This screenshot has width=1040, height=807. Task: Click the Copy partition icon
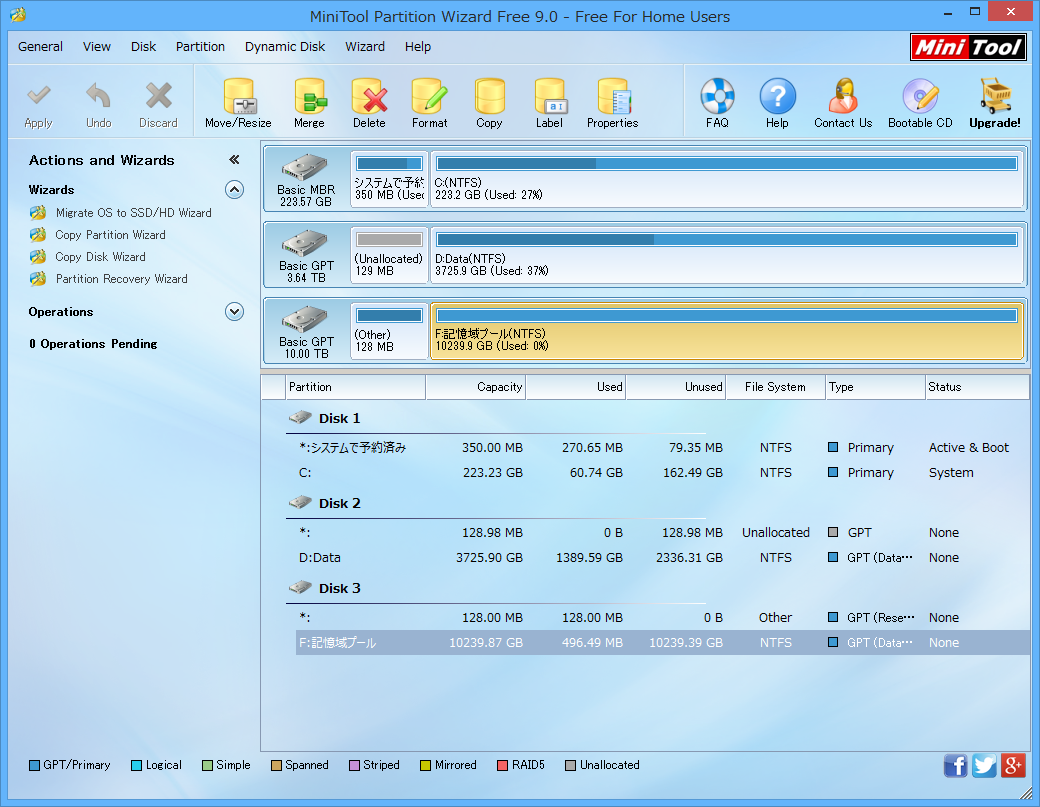[x=489, y=97]
